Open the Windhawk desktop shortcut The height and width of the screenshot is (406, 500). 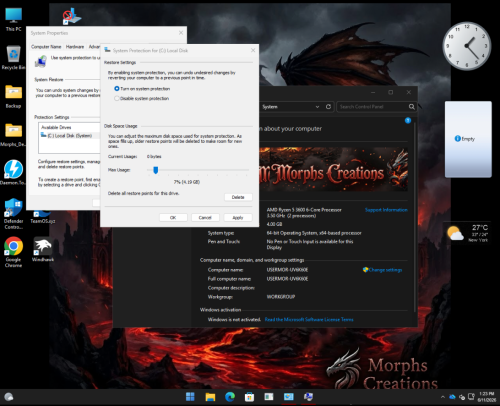pos(43,249)
